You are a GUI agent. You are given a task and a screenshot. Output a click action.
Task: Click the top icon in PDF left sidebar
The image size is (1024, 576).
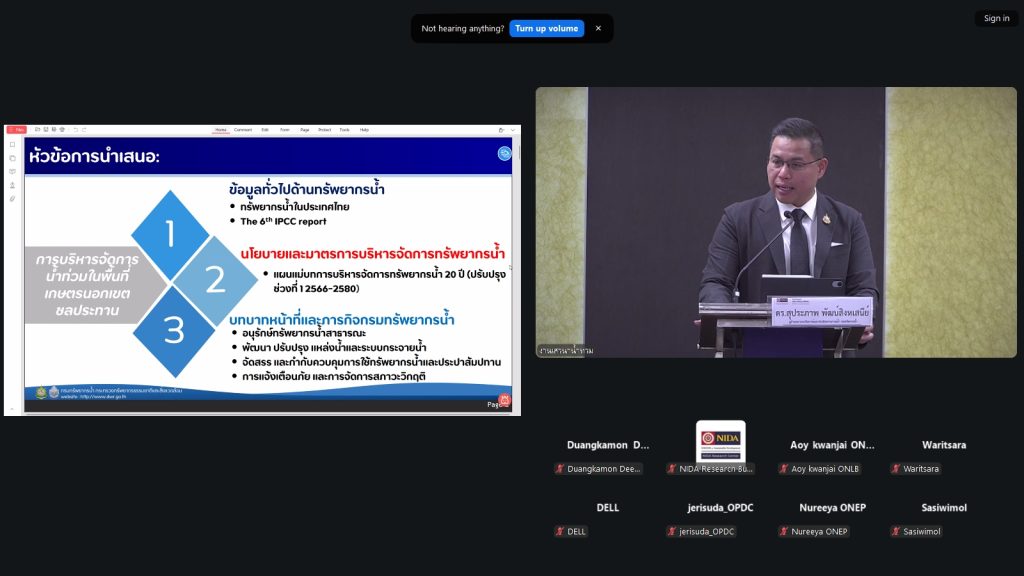pos(12,144)
